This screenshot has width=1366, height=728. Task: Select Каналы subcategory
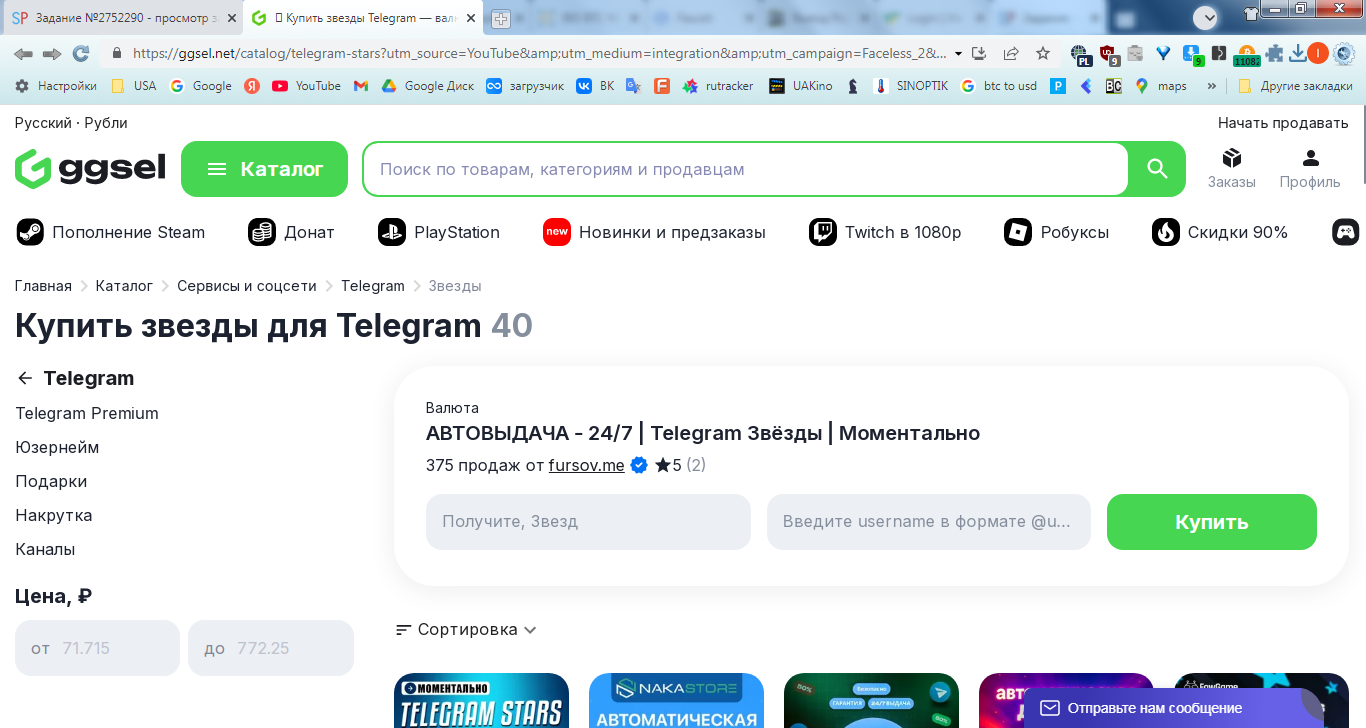45,549
